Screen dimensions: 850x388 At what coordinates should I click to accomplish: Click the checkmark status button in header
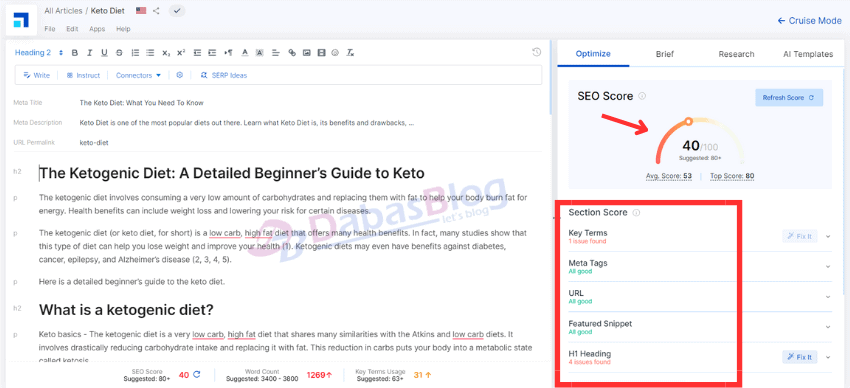[x=177, y=11]
